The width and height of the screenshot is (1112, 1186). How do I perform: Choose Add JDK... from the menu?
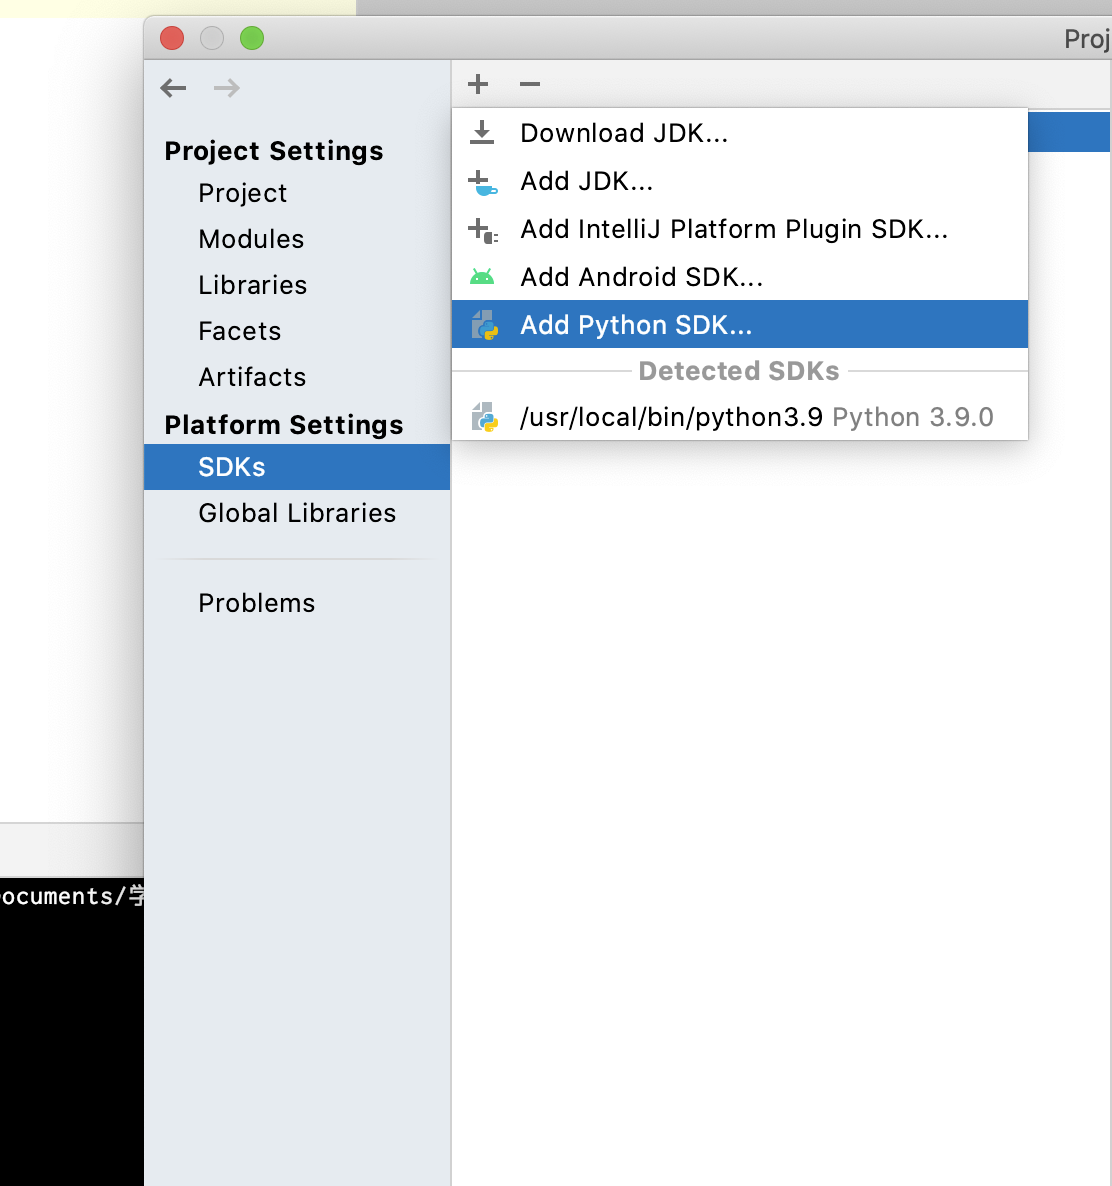tap(740, 182)
